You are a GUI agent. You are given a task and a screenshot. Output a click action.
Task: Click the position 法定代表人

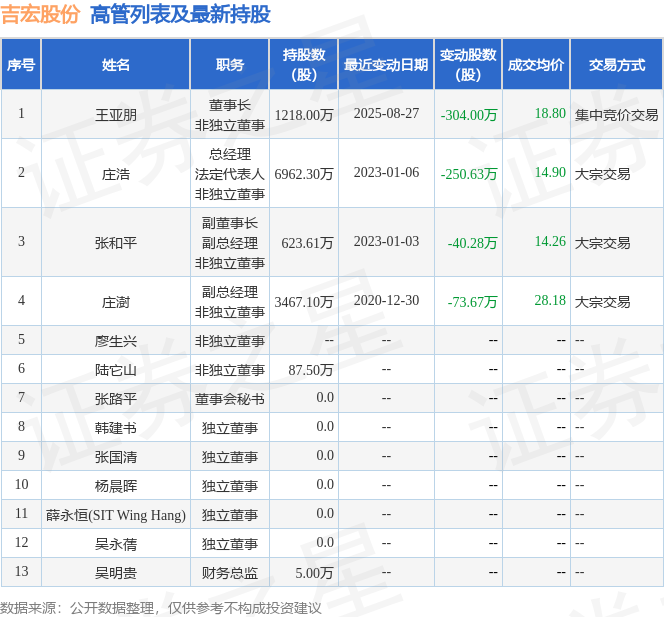coord(230,174)
